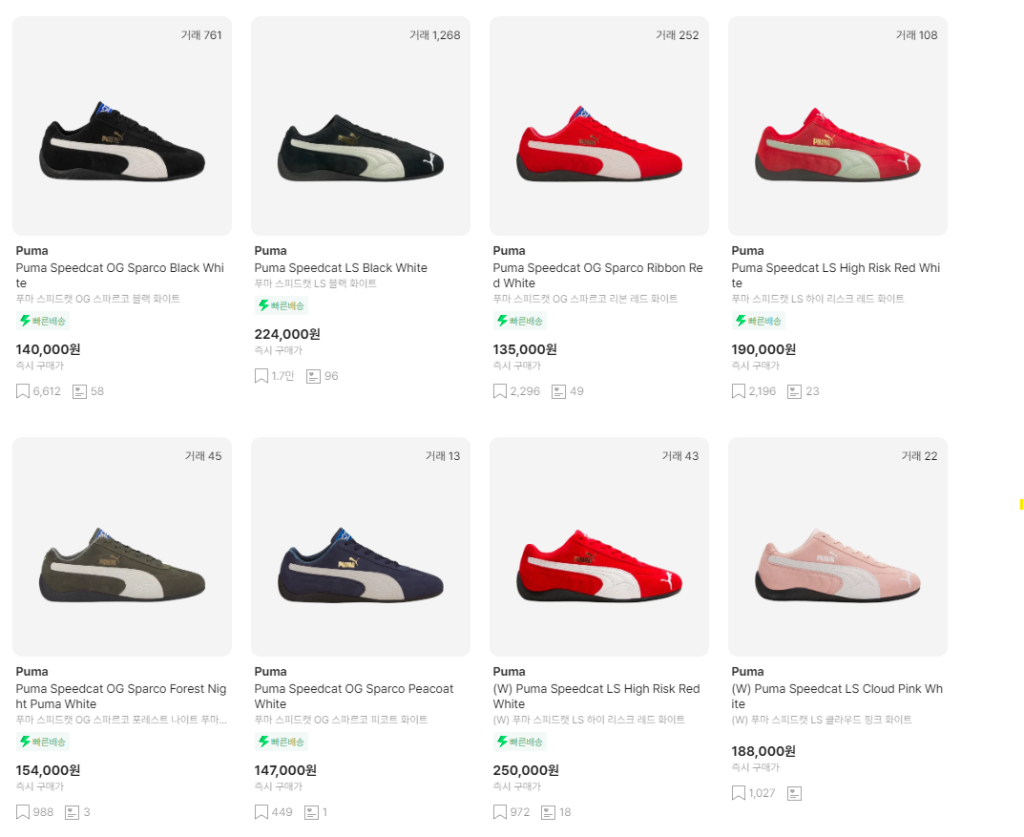Bookmark the Speedcat OG Sparco Black White

pos(23,391)
